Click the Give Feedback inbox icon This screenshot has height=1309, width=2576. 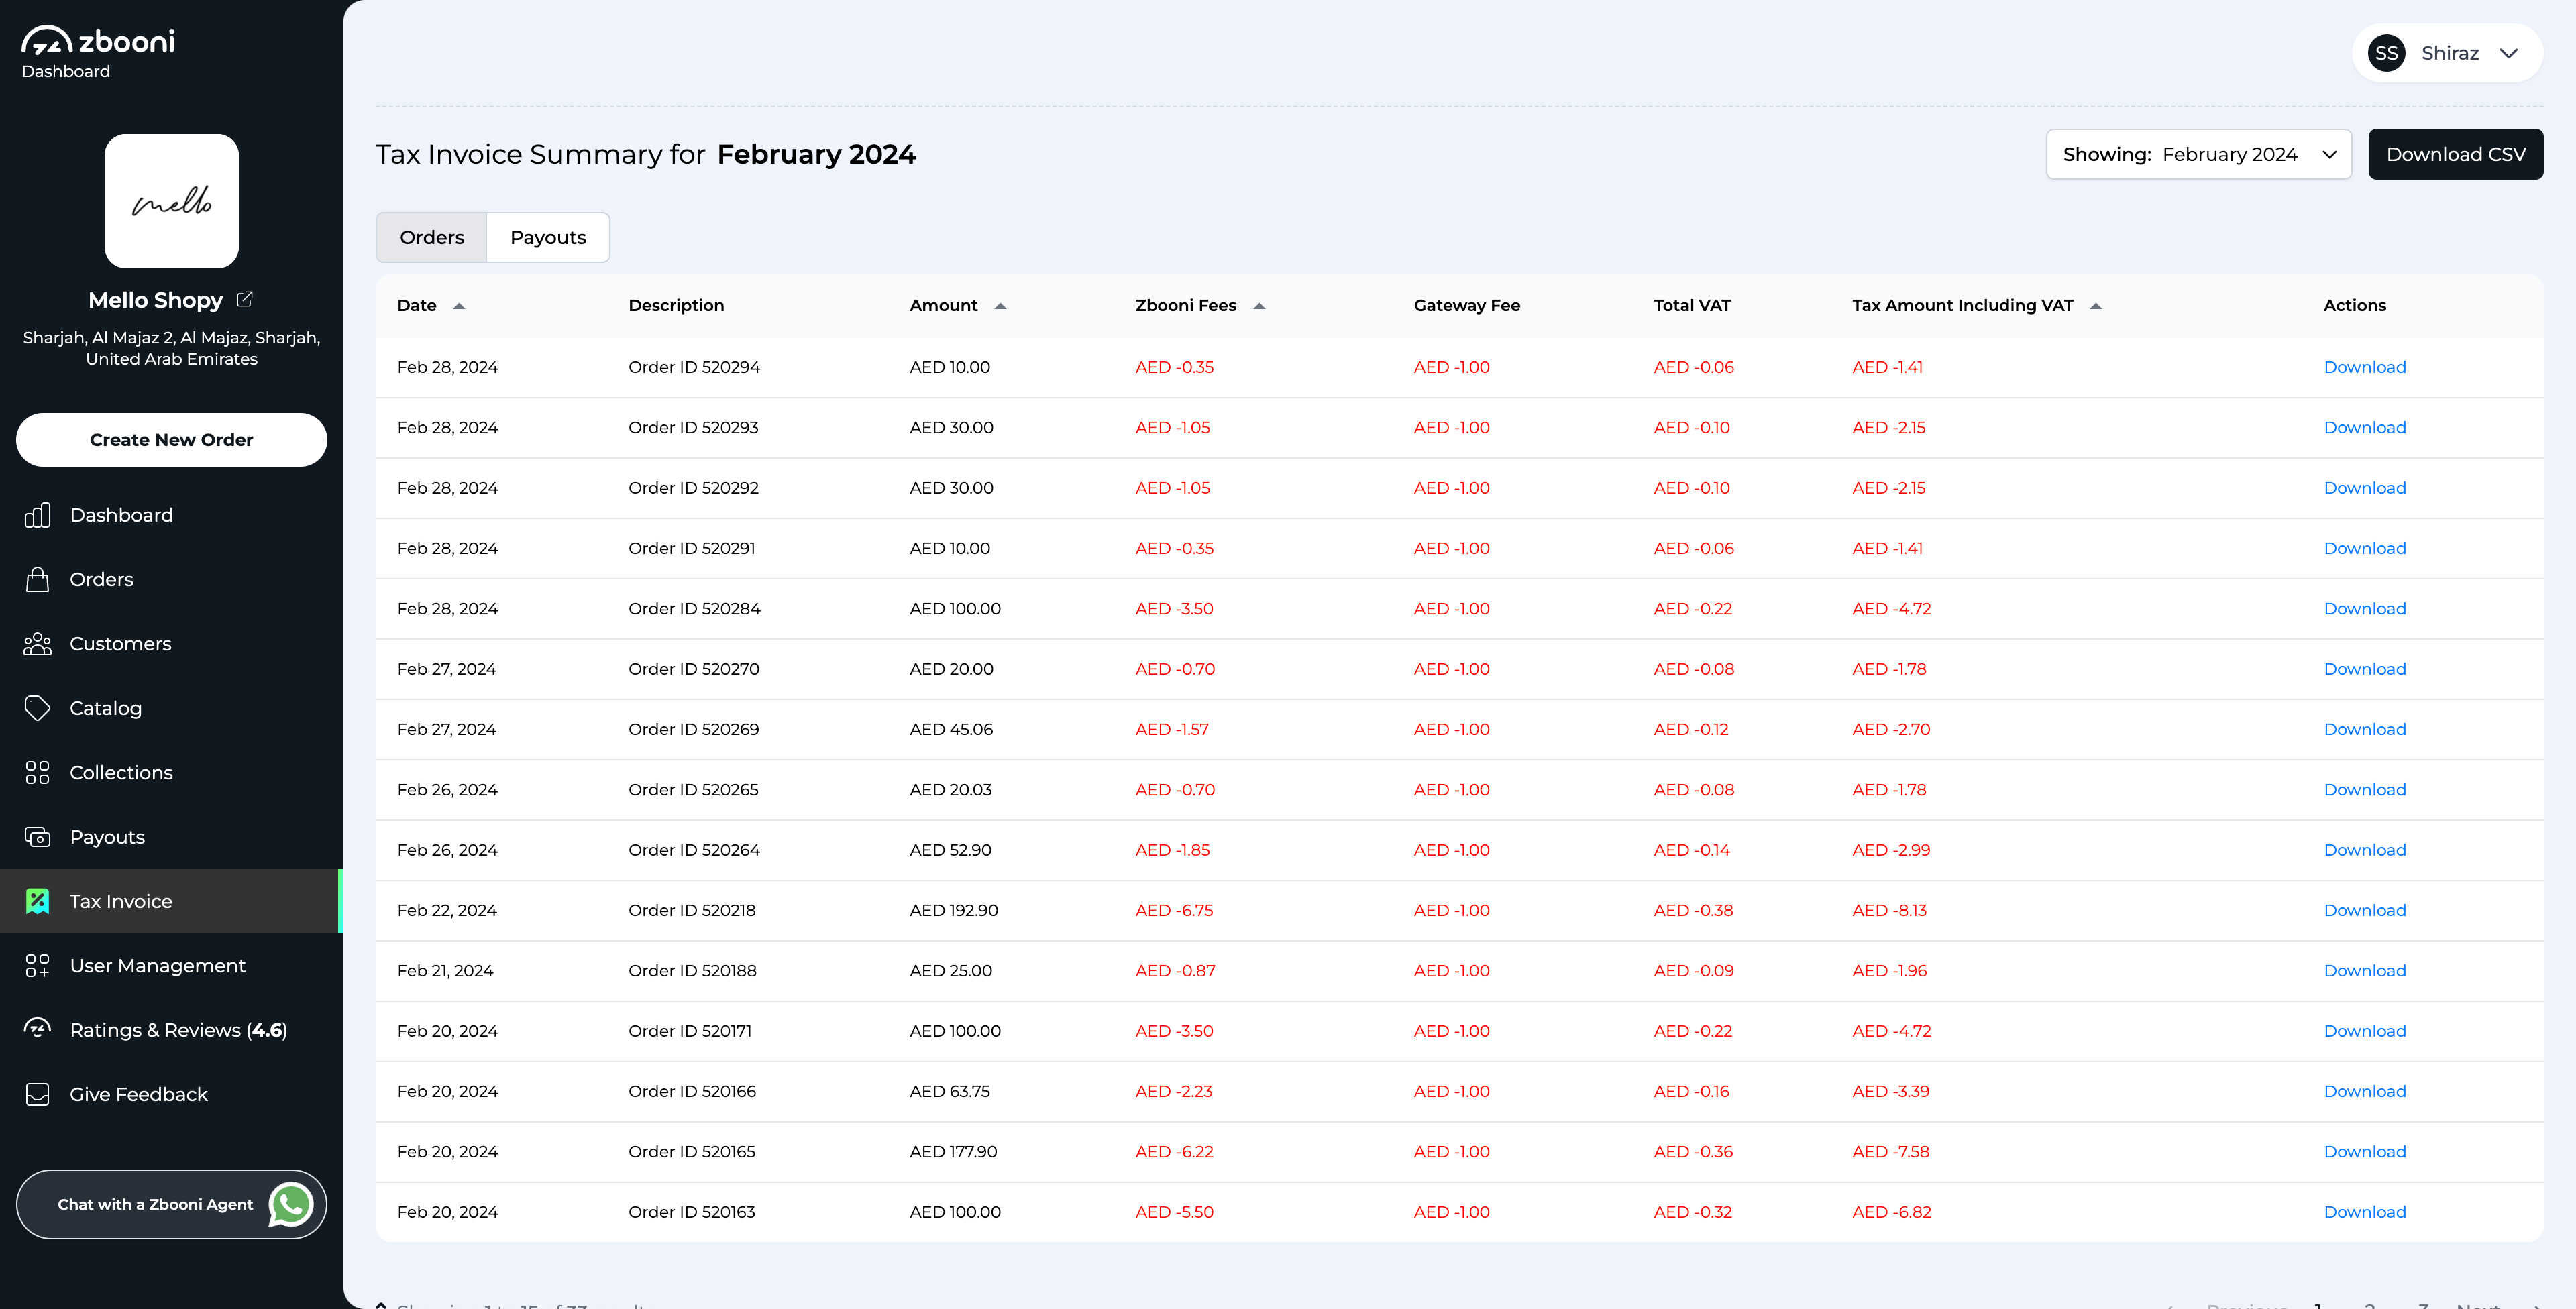(x=37, y=1094)
